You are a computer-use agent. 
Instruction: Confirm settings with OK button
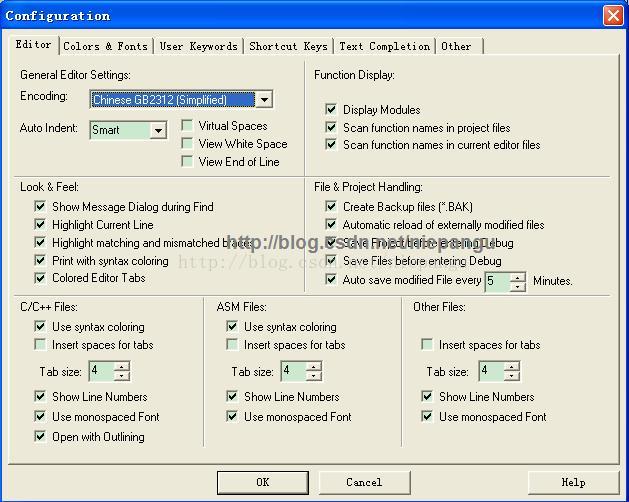pos(263,482)
